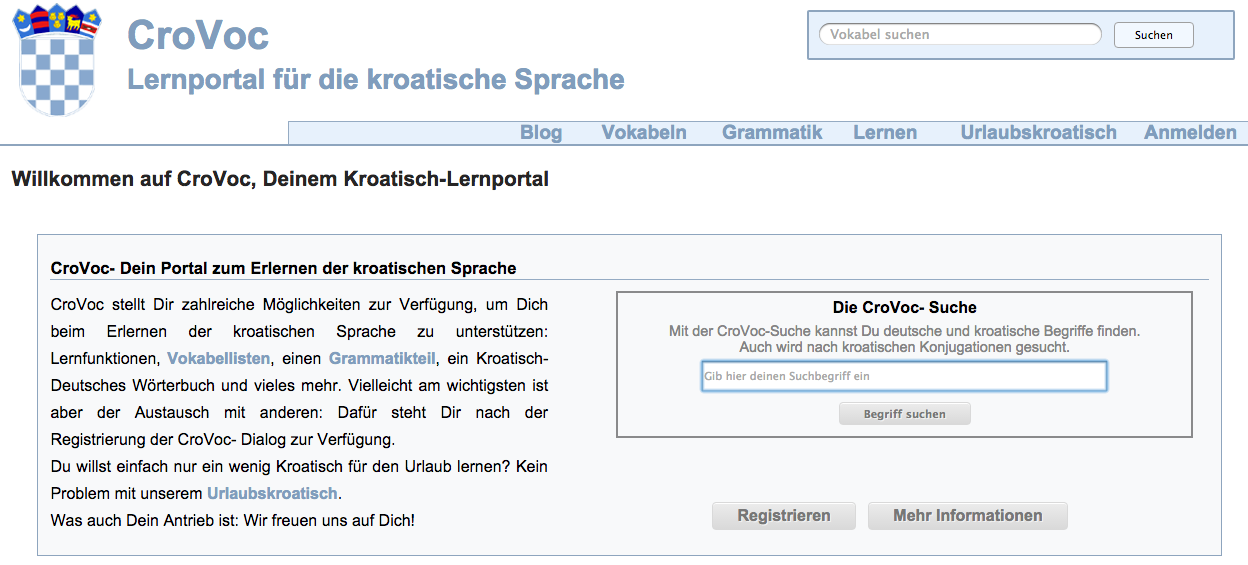Click the 'Die CroVoc- Suche' heading

coord(905,307)
